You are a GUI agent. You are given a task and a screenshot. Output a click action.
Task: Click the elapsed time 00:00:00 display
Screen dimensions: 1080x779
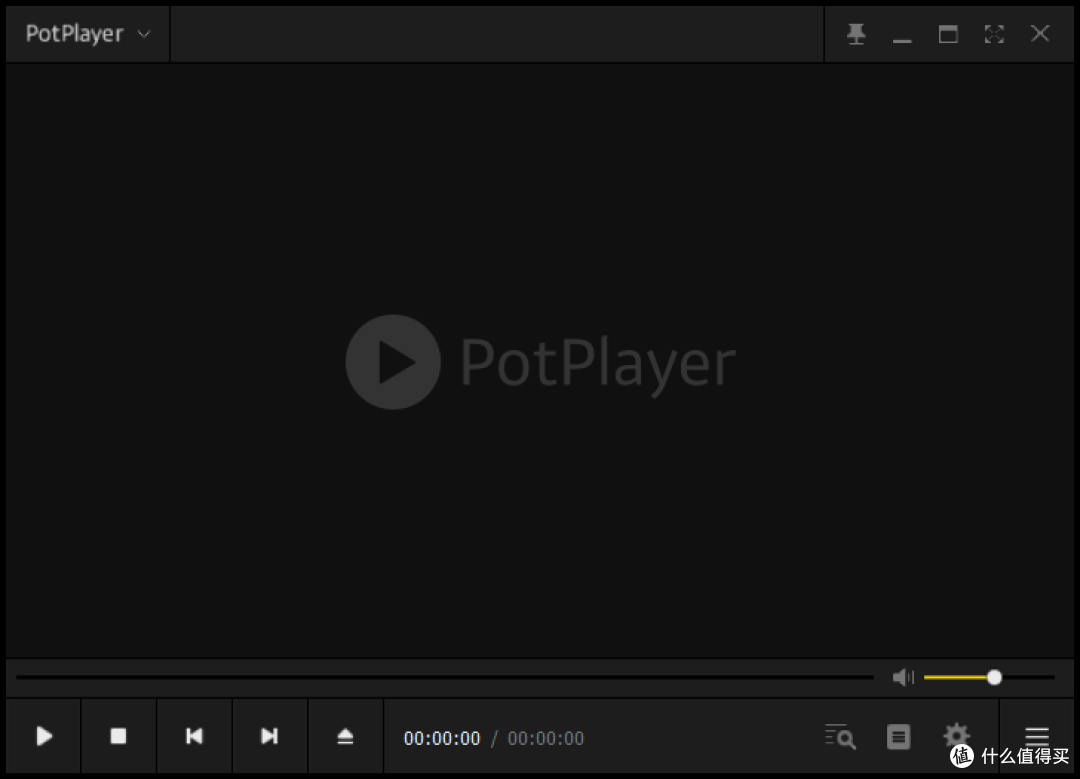point(442,738)
